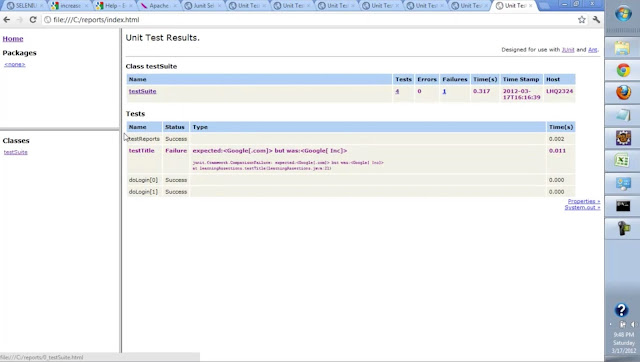Click the Windows Start orb
640x362 pixels.
coord(623,14)
